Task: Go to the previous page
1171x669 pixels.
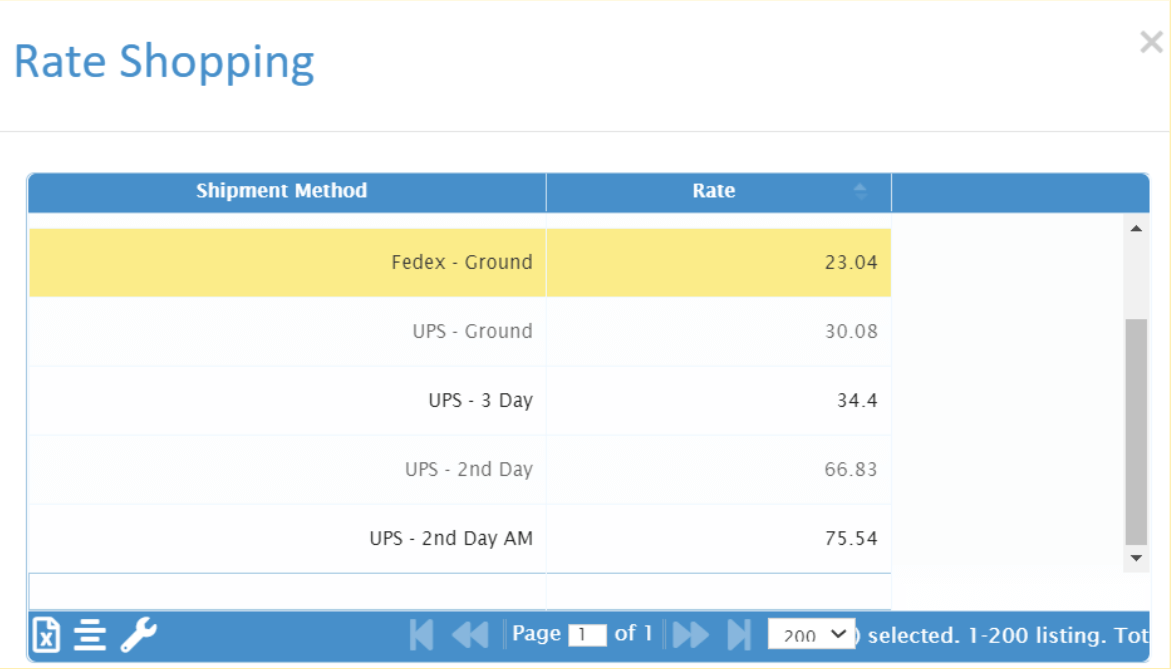Action: pyautogui.click(x=470, y=635)
